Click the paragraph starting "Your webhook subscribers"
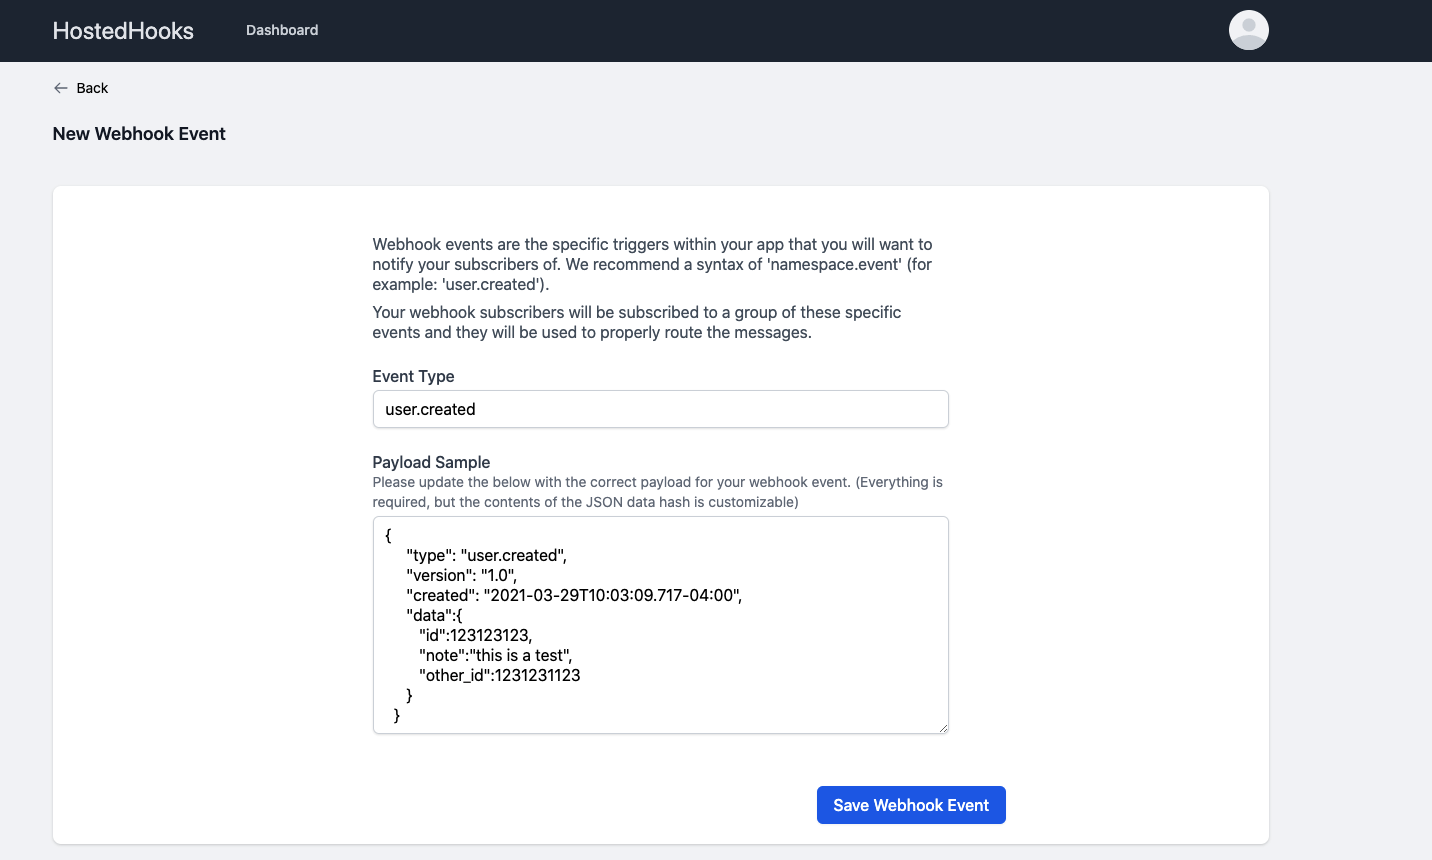 tap(637, 322)
